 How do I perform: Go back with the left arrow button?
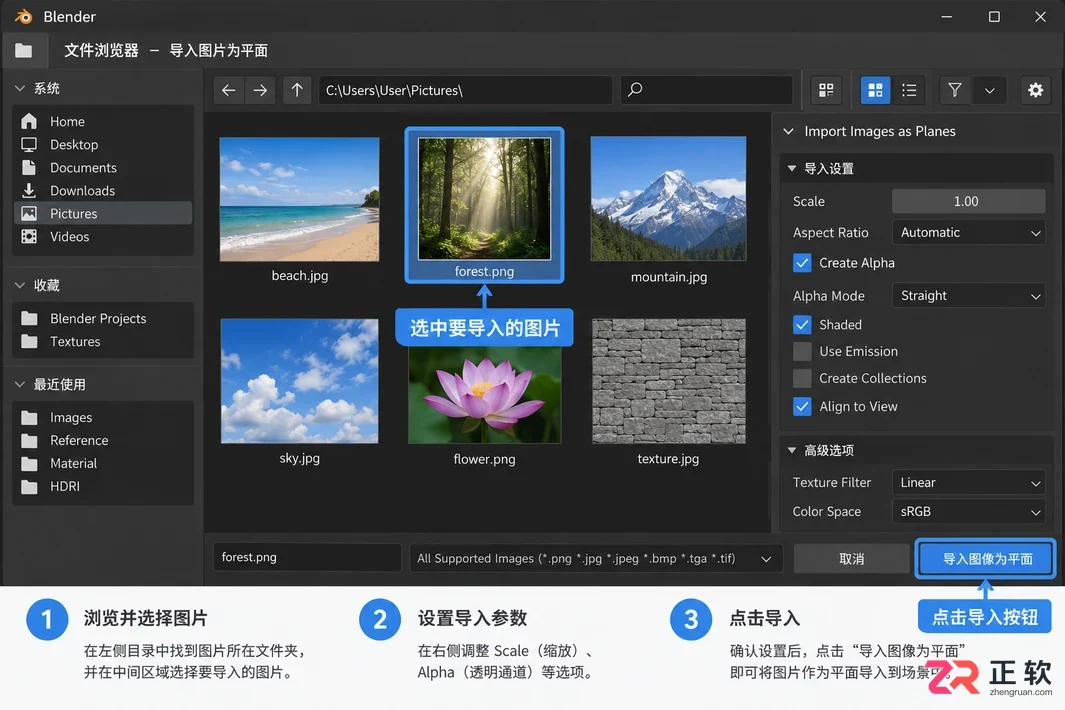(229, 90)
